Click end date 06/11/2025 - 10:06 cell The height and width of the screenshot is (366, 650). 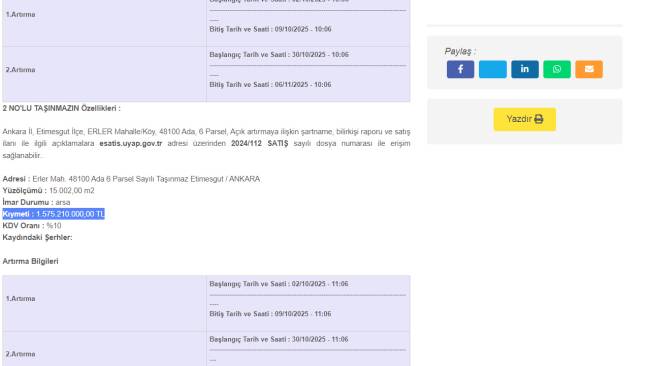click(x=270, y=85)
